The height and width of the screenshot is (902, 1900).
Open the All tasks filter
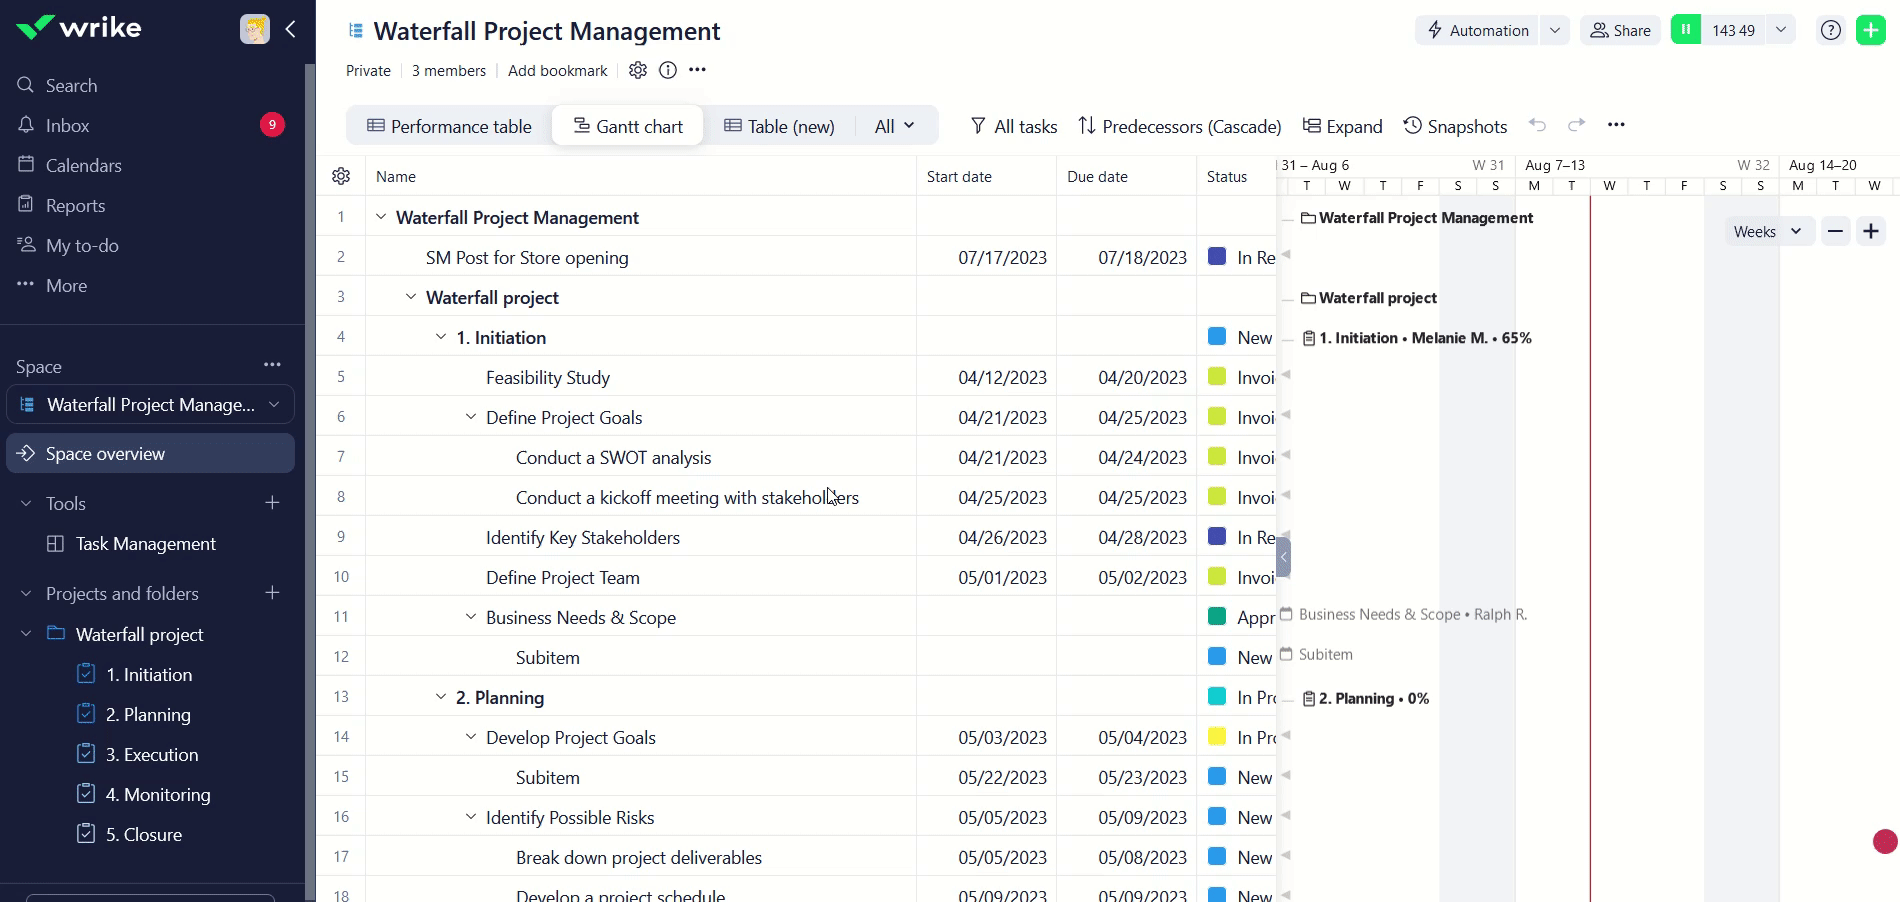click(x=1013, y=126)
